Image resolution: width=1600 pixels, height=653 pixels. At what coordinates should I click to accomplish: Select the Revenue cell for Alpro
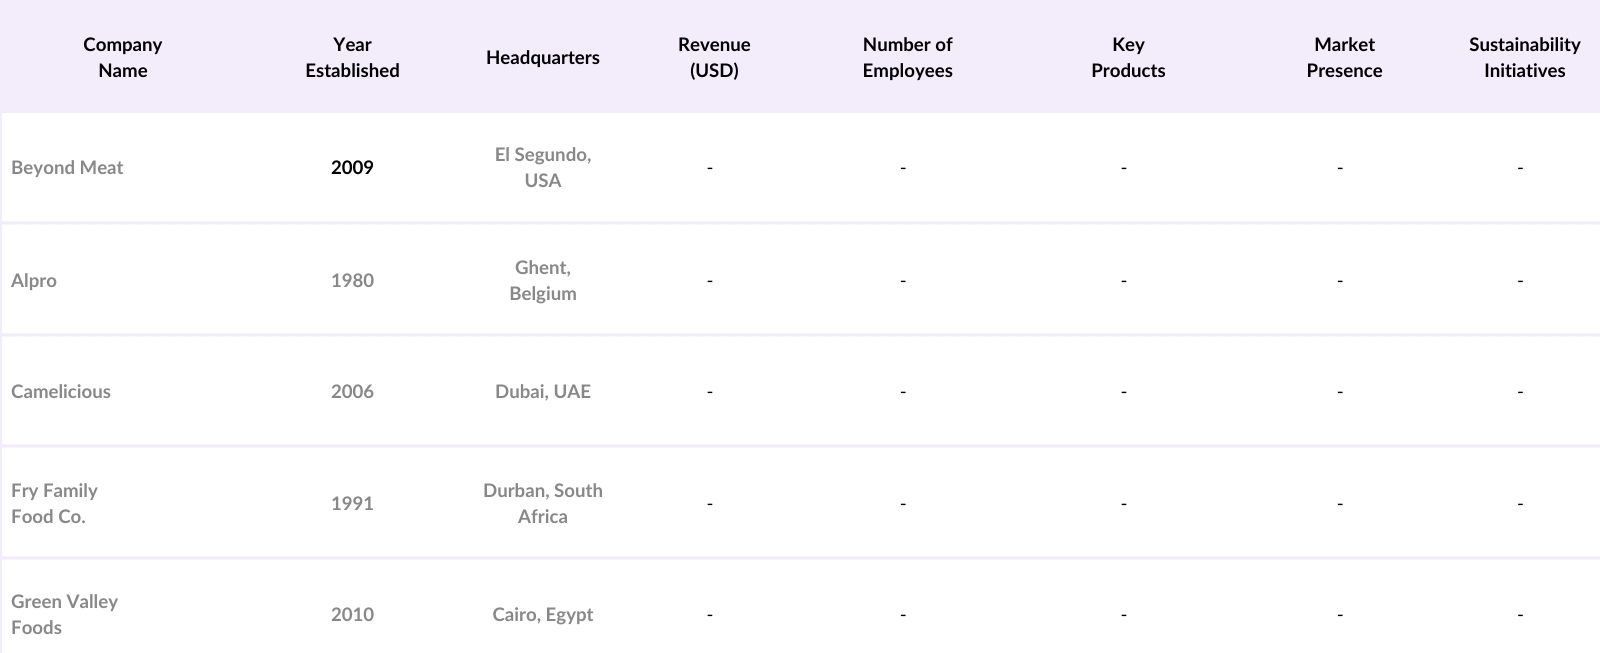pyautogui.click(x=710, y=280)
